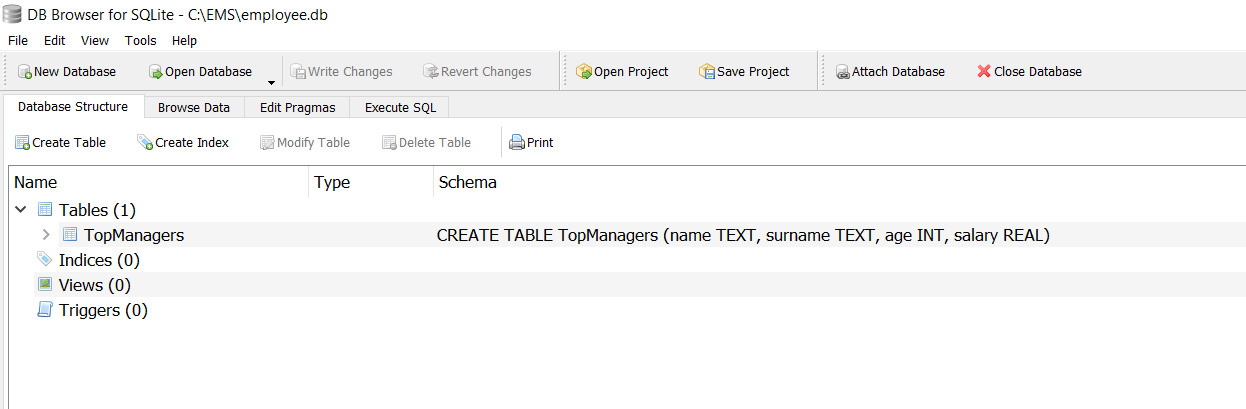
Task: Go to the Edit Pragmas tab
Action: pos(297,108)
